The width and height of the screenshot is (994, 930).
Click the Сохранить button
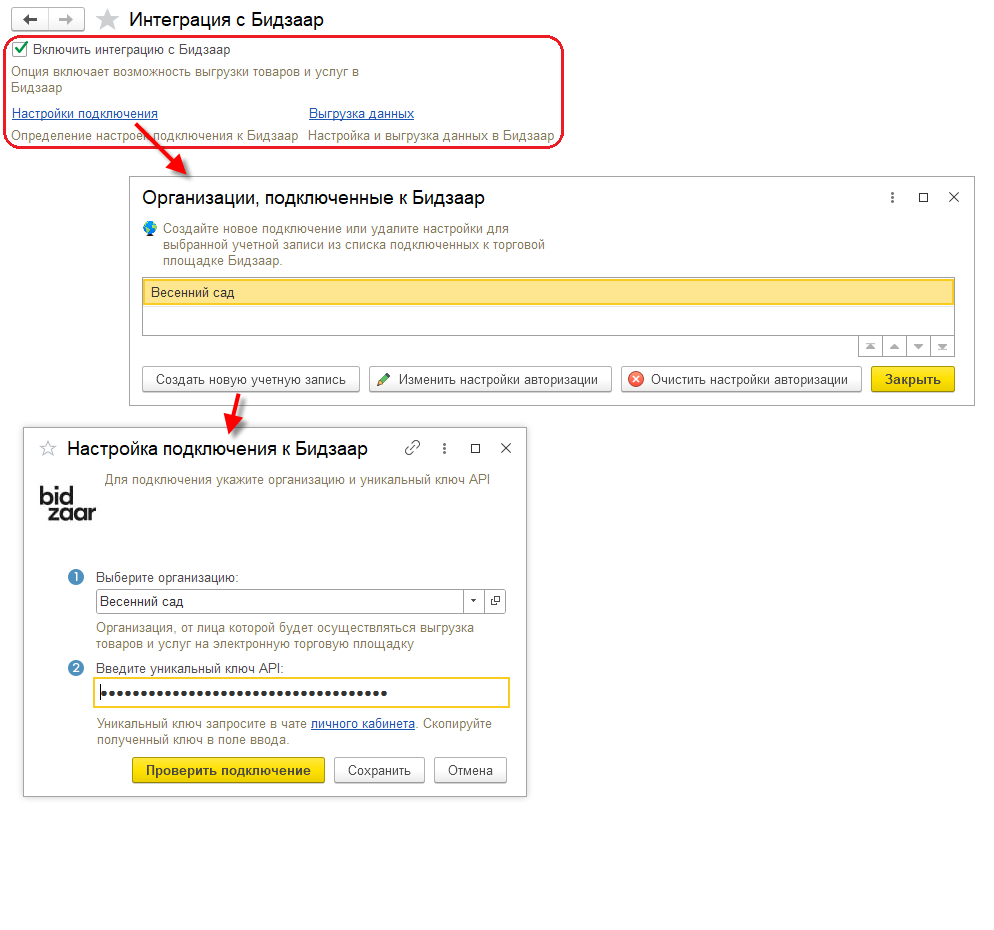tap(379, 770)
